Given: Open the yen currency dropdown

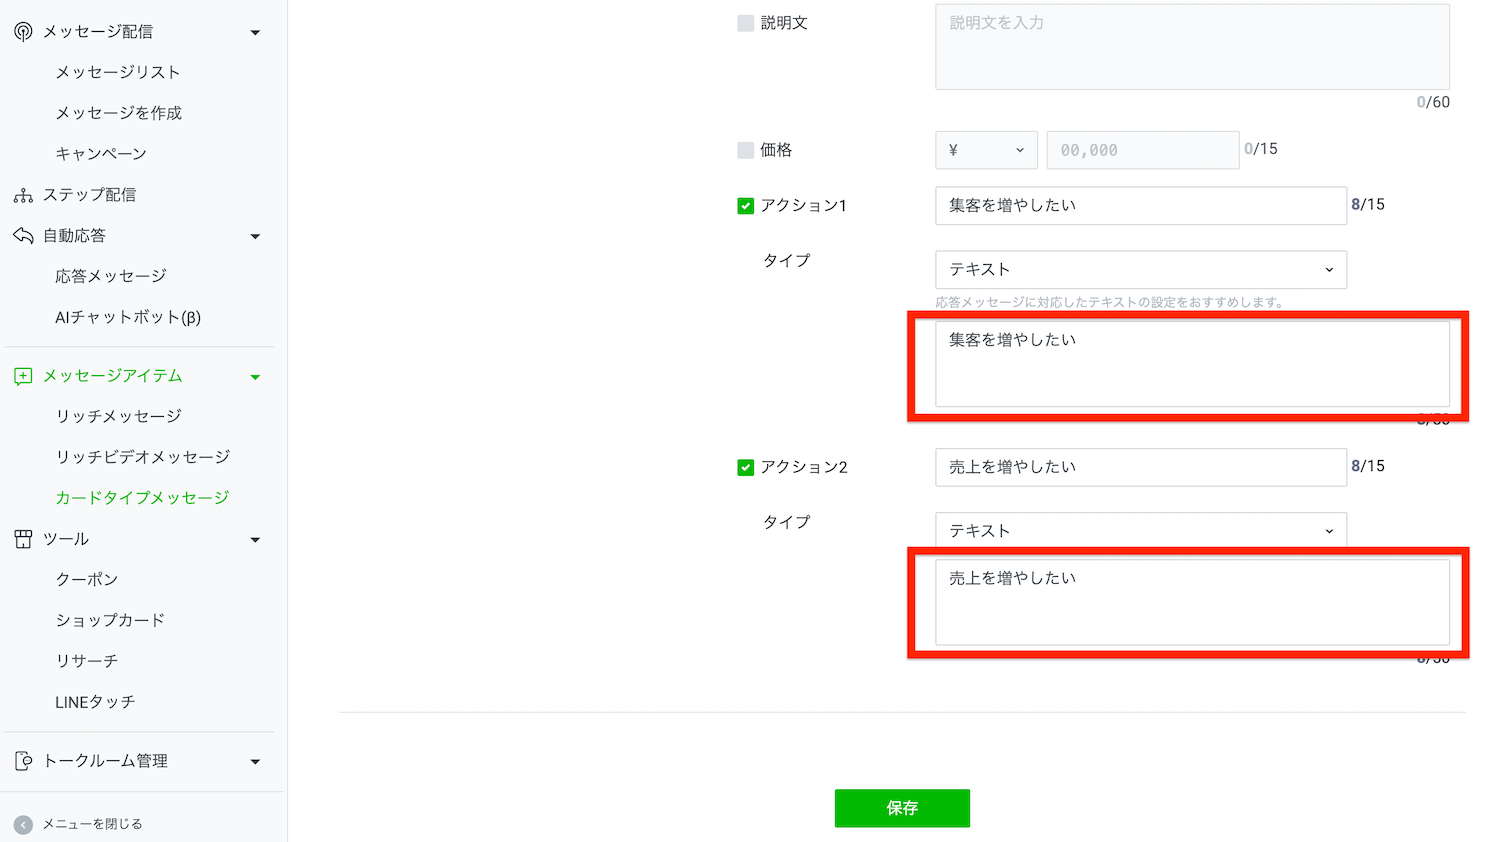Looking at the screenshot, I should 986,150.
